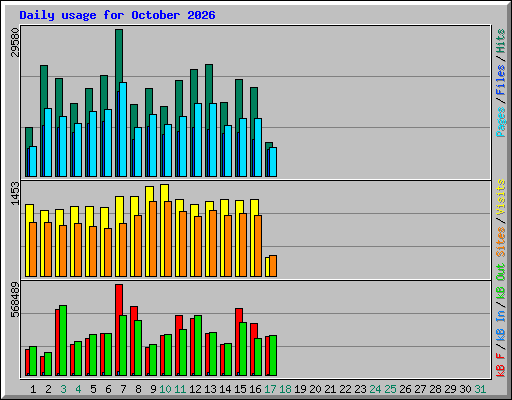Click the "Hits" legend label
This screenshot has height=400, width=512.
click(x=500, y=41)
